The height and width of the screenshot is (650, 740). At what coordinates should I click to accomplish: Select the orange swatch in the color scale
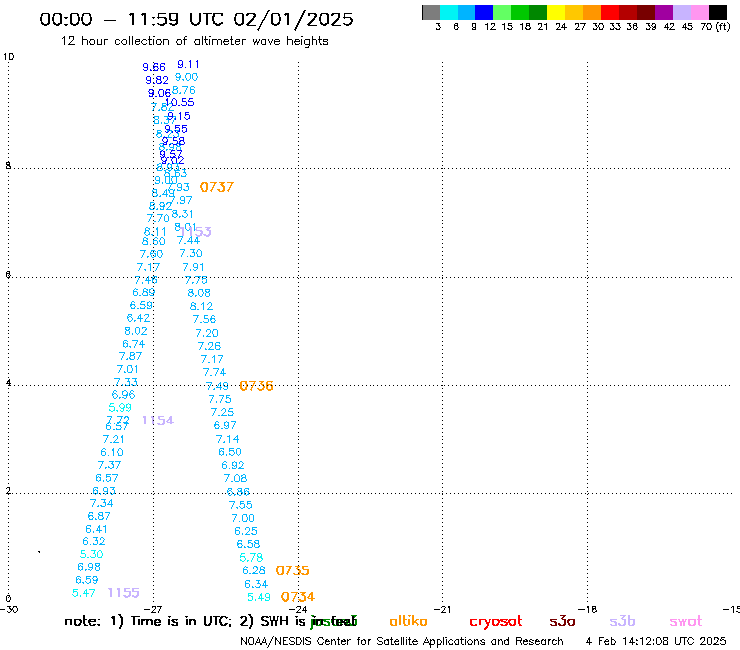pyautogui.click(x=592, y=12)
